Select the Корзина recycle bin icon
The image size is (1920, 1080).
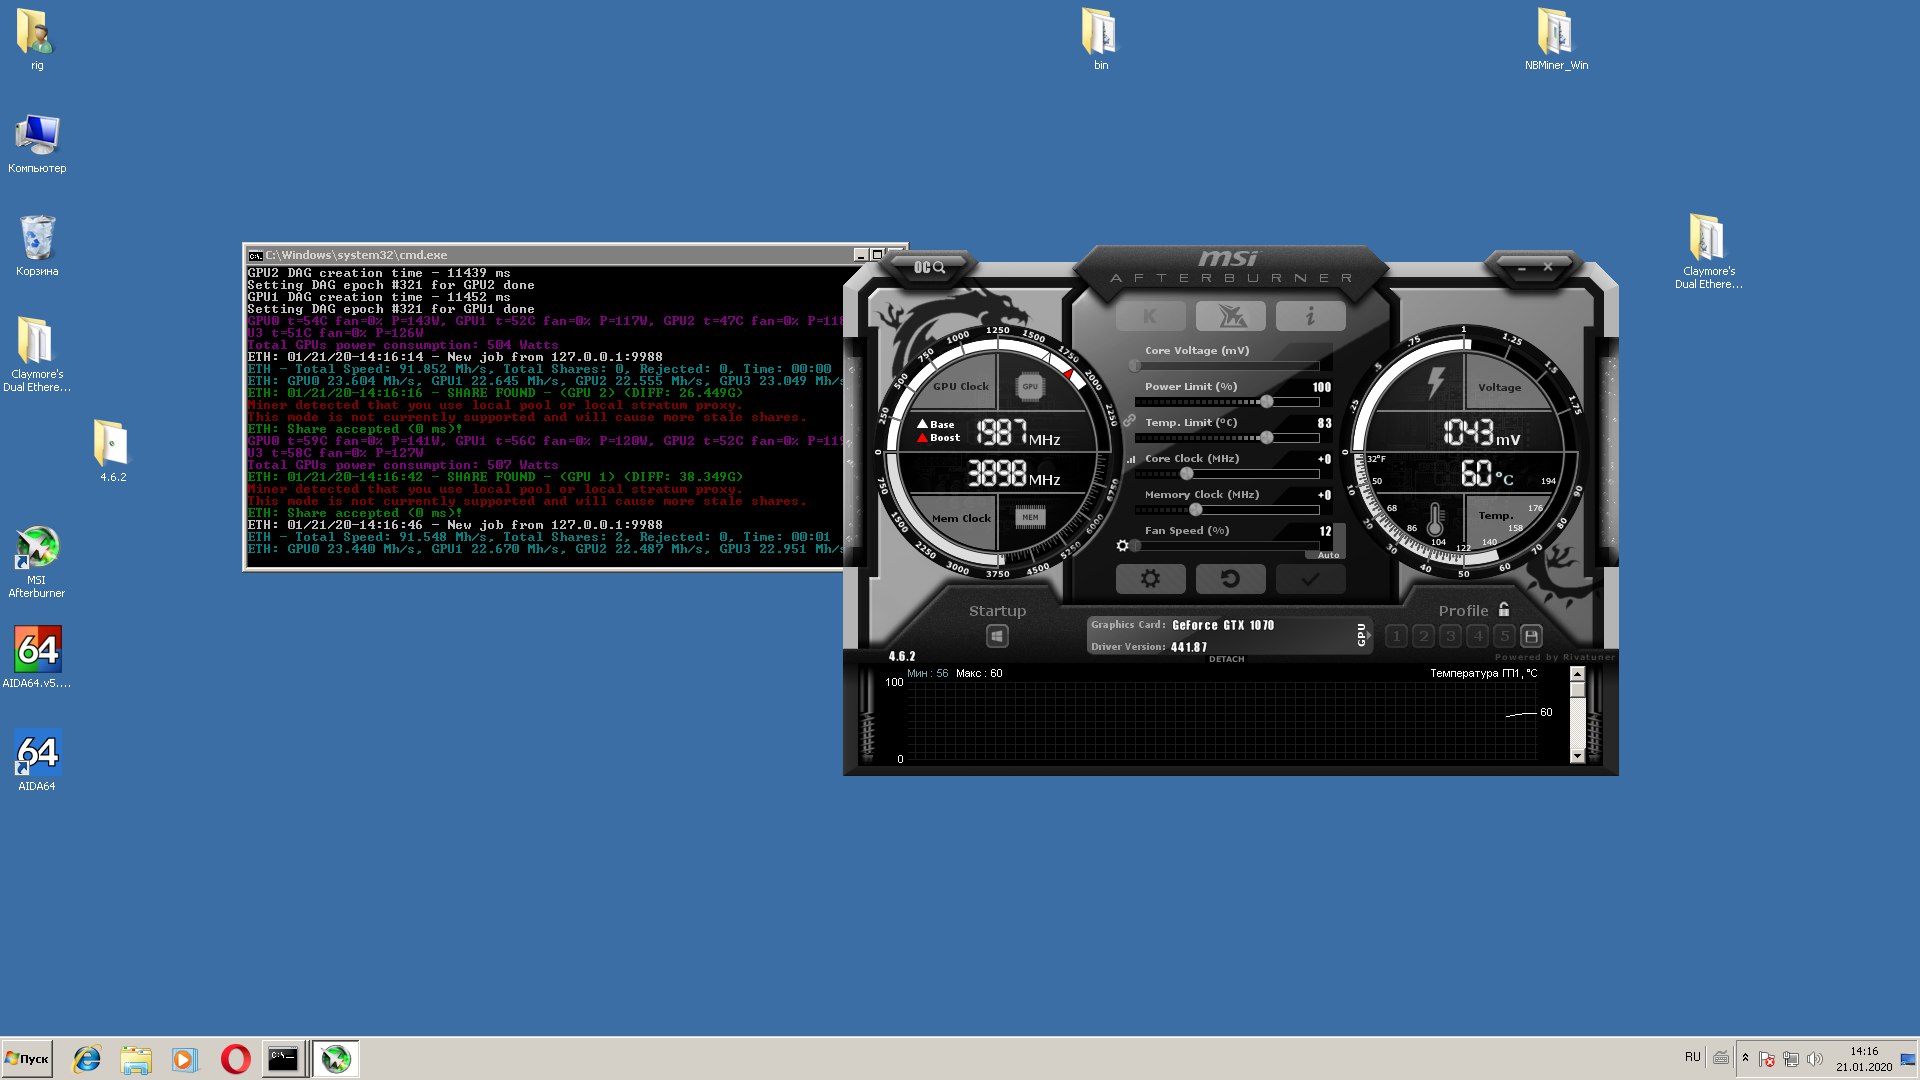pos(37,246)
